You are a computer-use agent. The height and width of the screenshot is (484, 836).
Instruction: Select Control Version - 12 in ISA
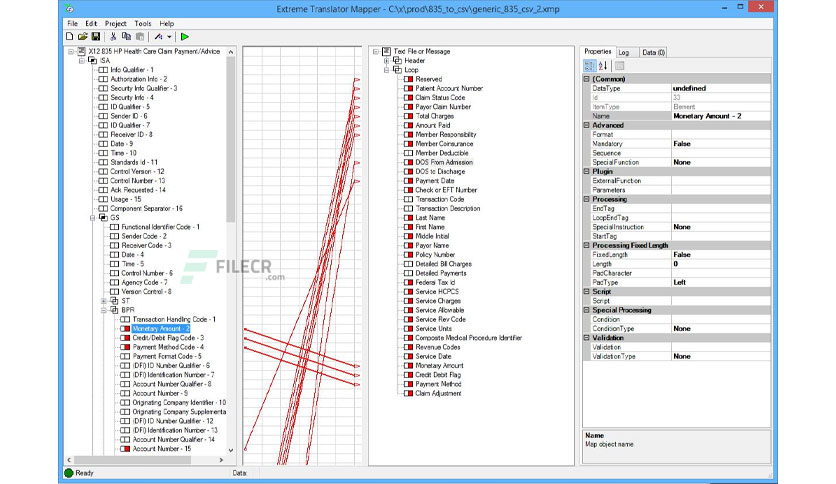[x=137, y=172]
